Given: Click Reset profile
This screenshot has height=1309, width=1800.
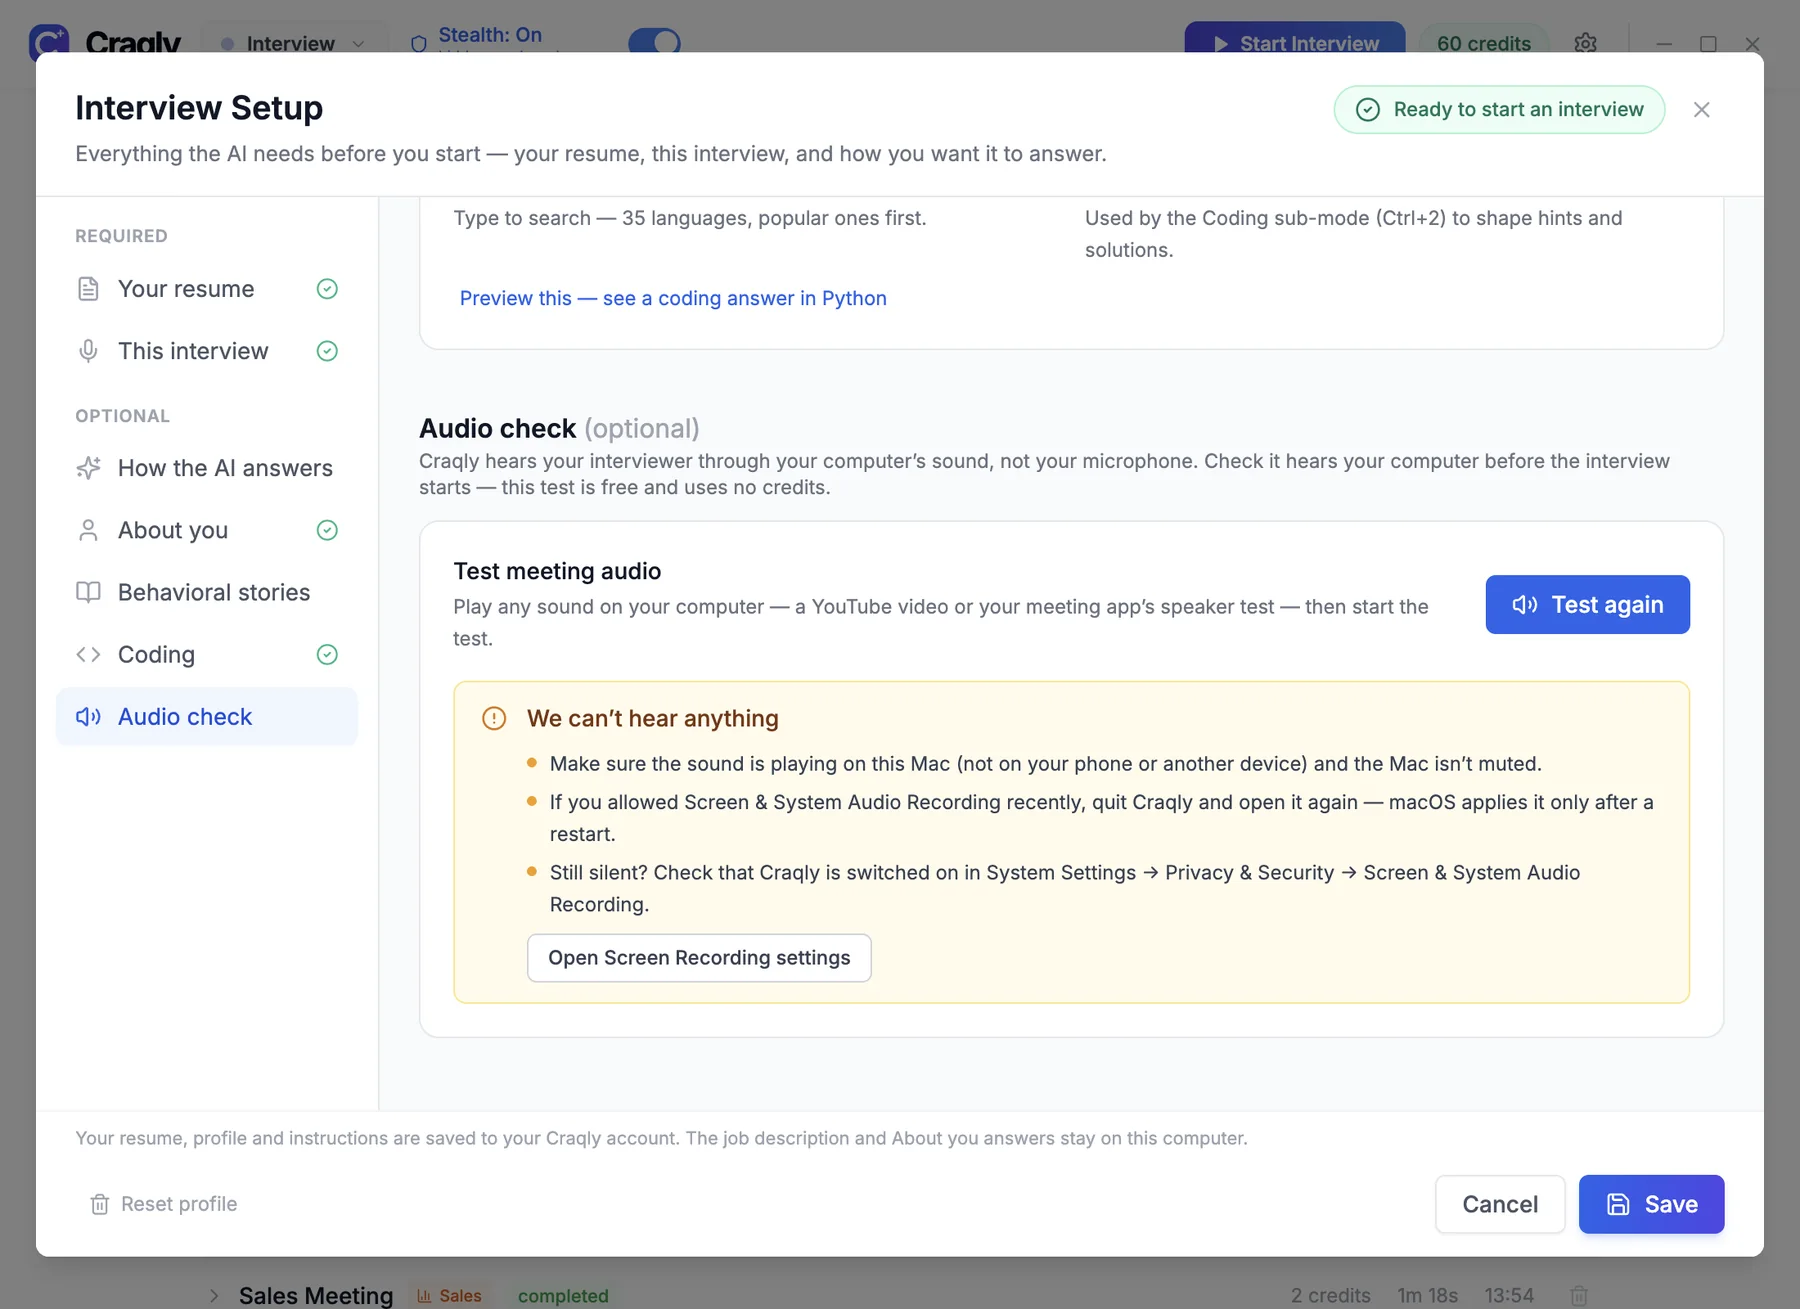Looking at the screenshot, I should coord(164,1204).
